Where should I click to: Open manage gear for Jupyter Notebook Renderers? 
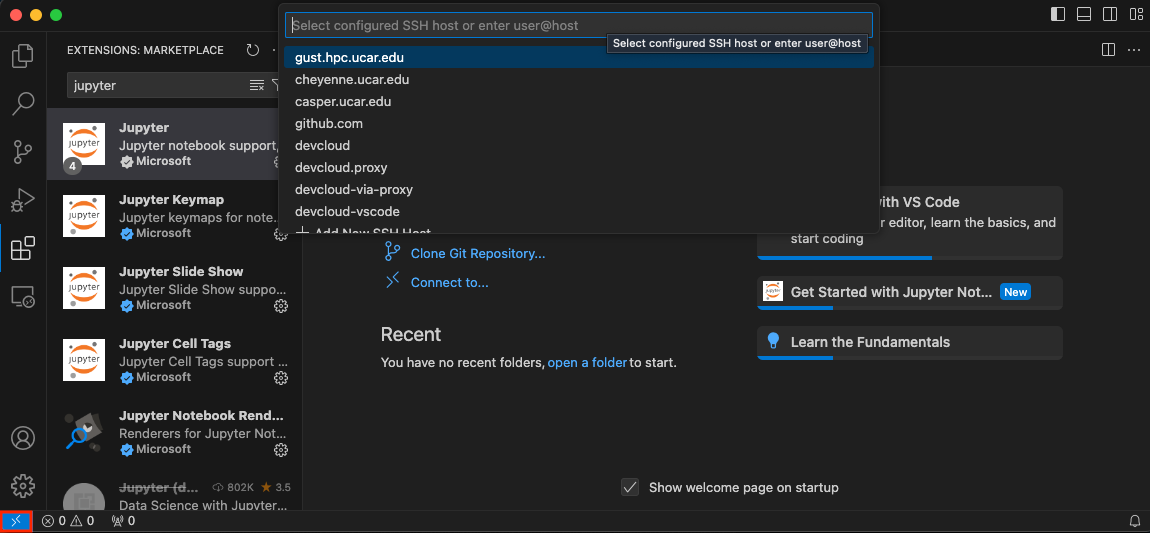coord(280,449)
